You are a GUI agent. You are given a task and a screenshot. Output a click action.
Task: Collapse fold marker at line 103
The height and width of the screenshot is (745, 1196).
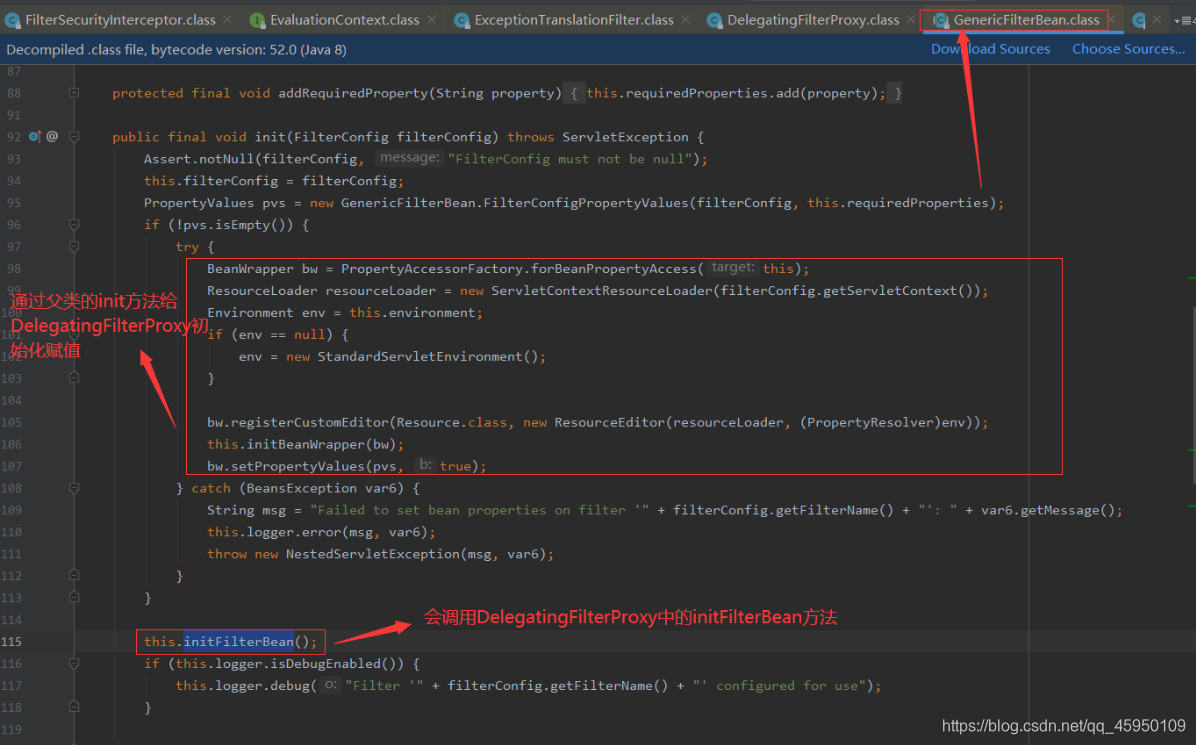(x=74, y=378)
